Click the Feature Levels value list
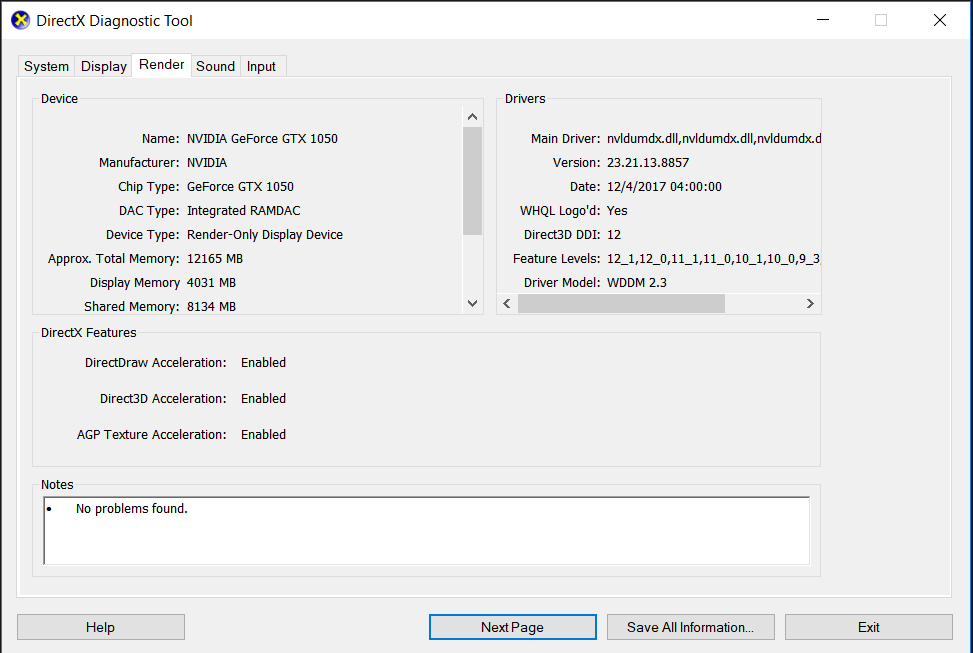The image size is (973, 653). coord(714,259)
